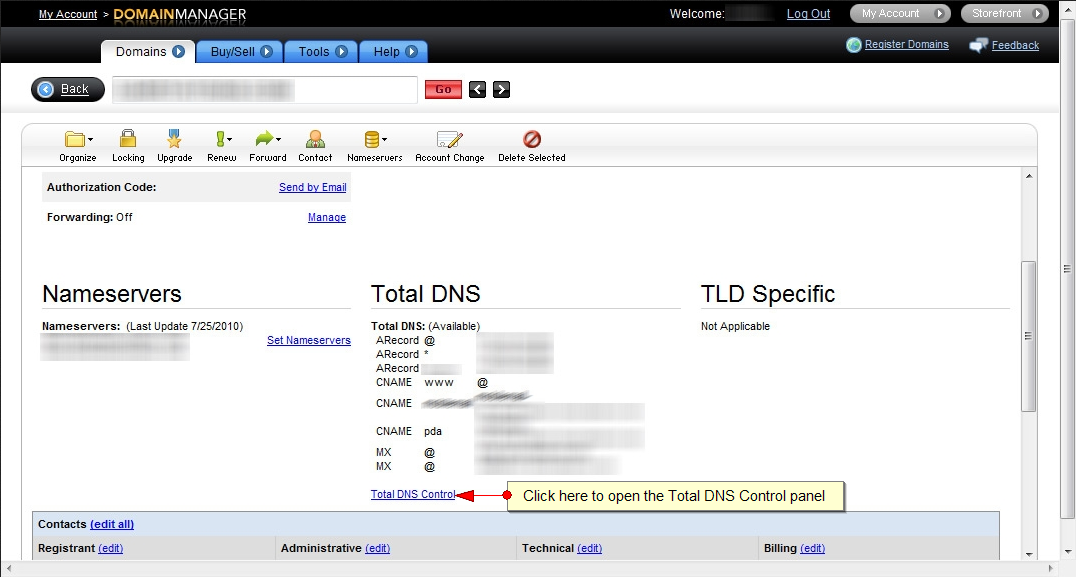Click the Register Domains globe icon
This screenshot has height=577, width=1076.
coord(854,45)
